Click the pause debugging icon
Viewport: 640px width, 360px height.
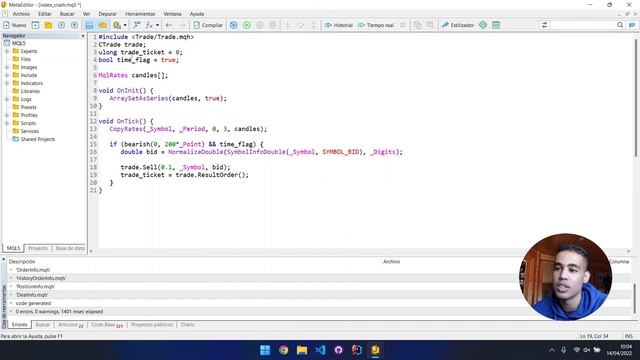[x=260, y=25]
